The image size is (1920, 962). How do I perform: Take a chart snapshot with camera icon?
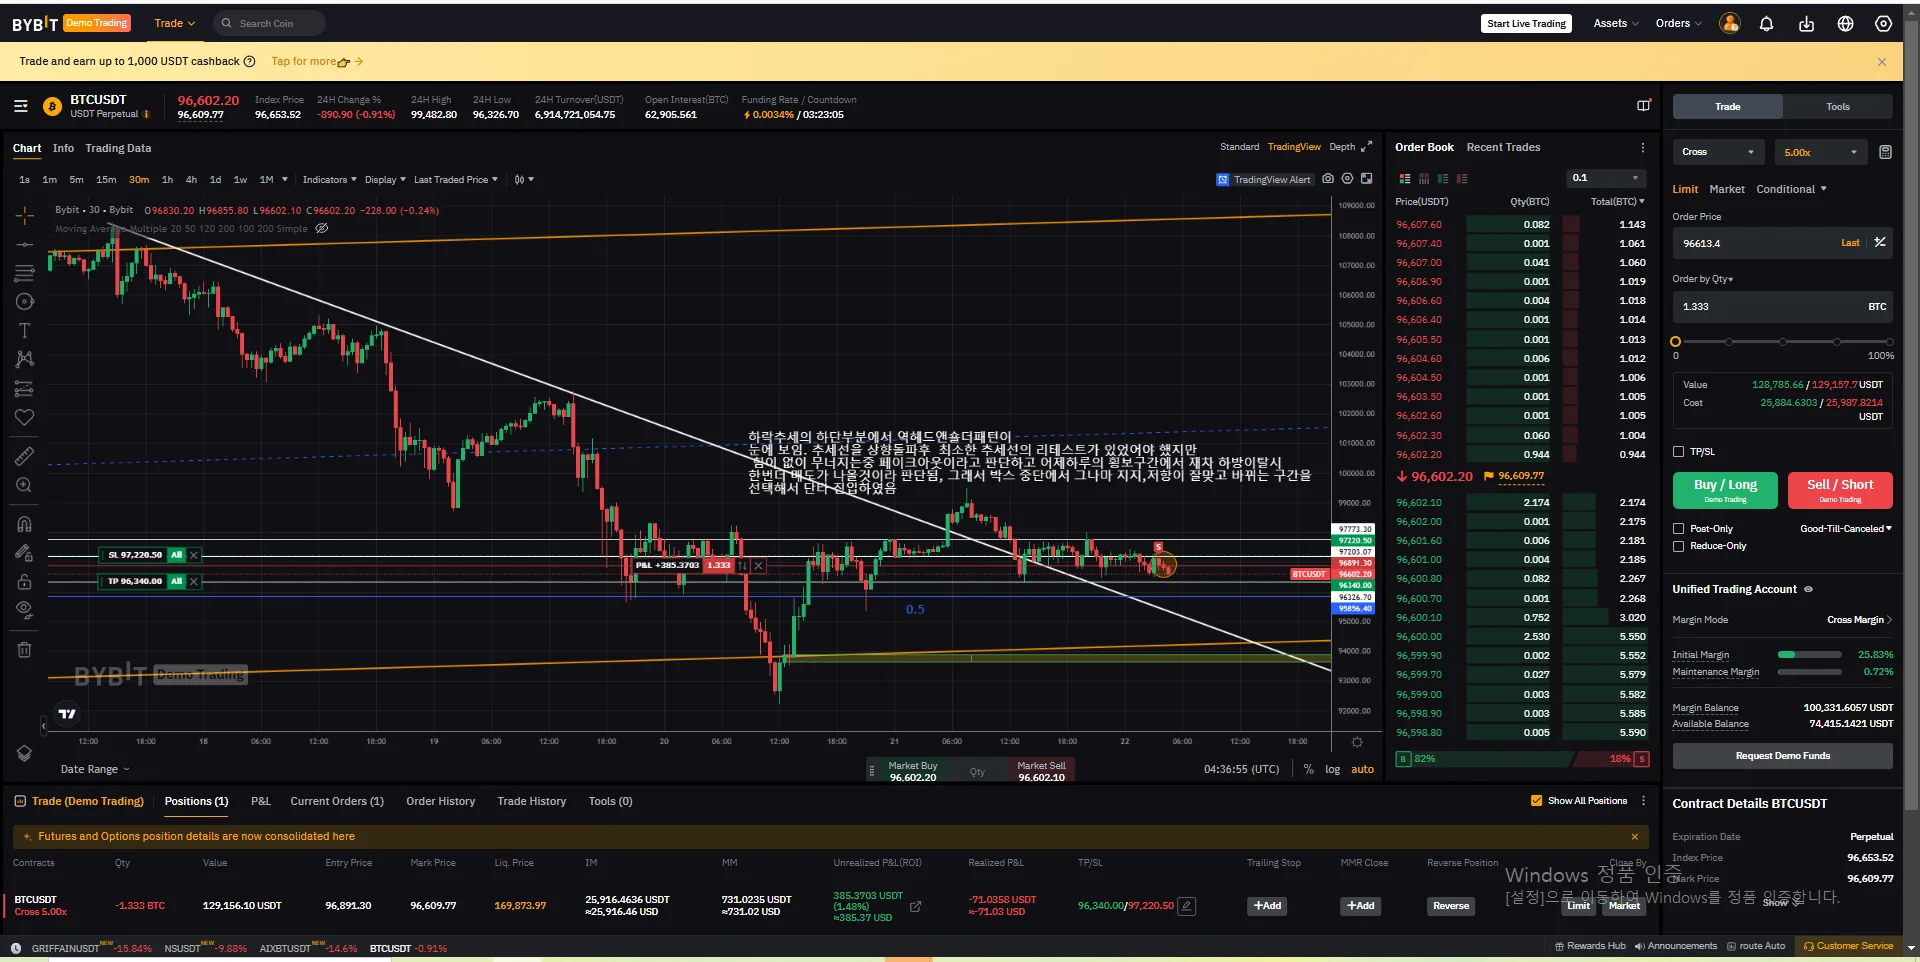[1328, 179]
